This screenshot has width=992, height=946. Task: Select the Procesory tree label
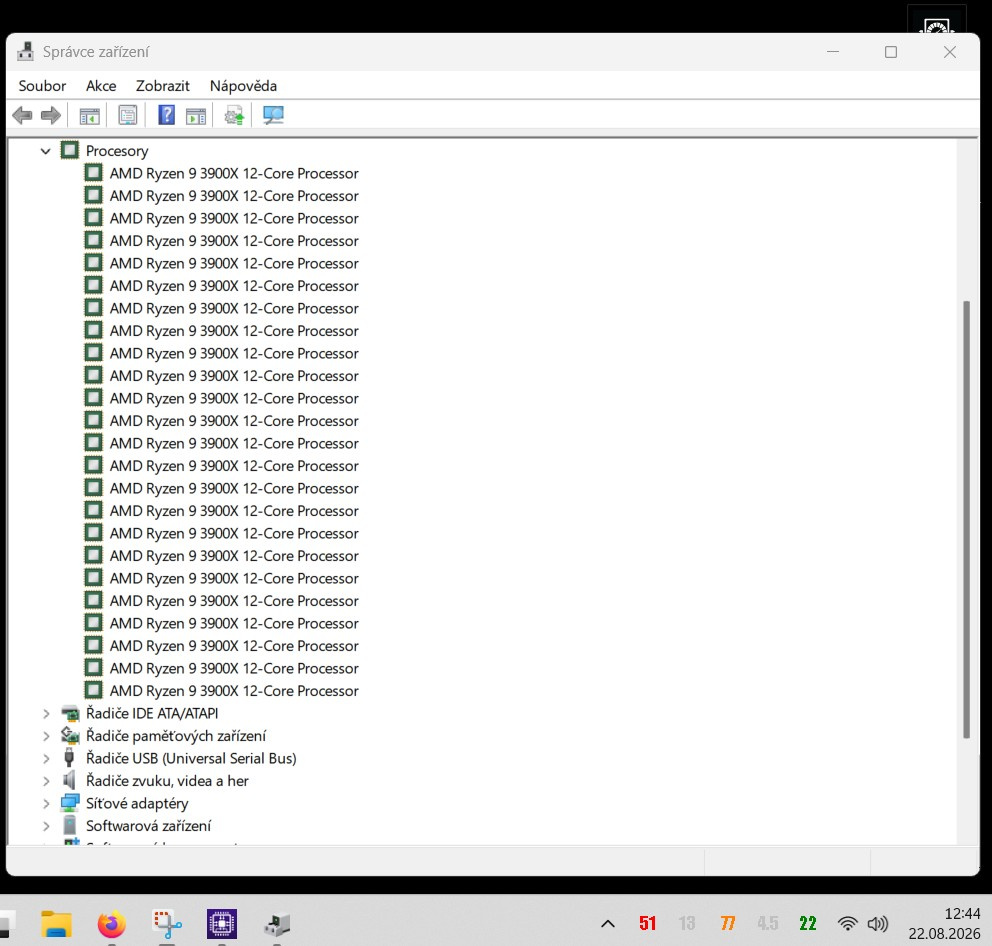click(117, 151)
